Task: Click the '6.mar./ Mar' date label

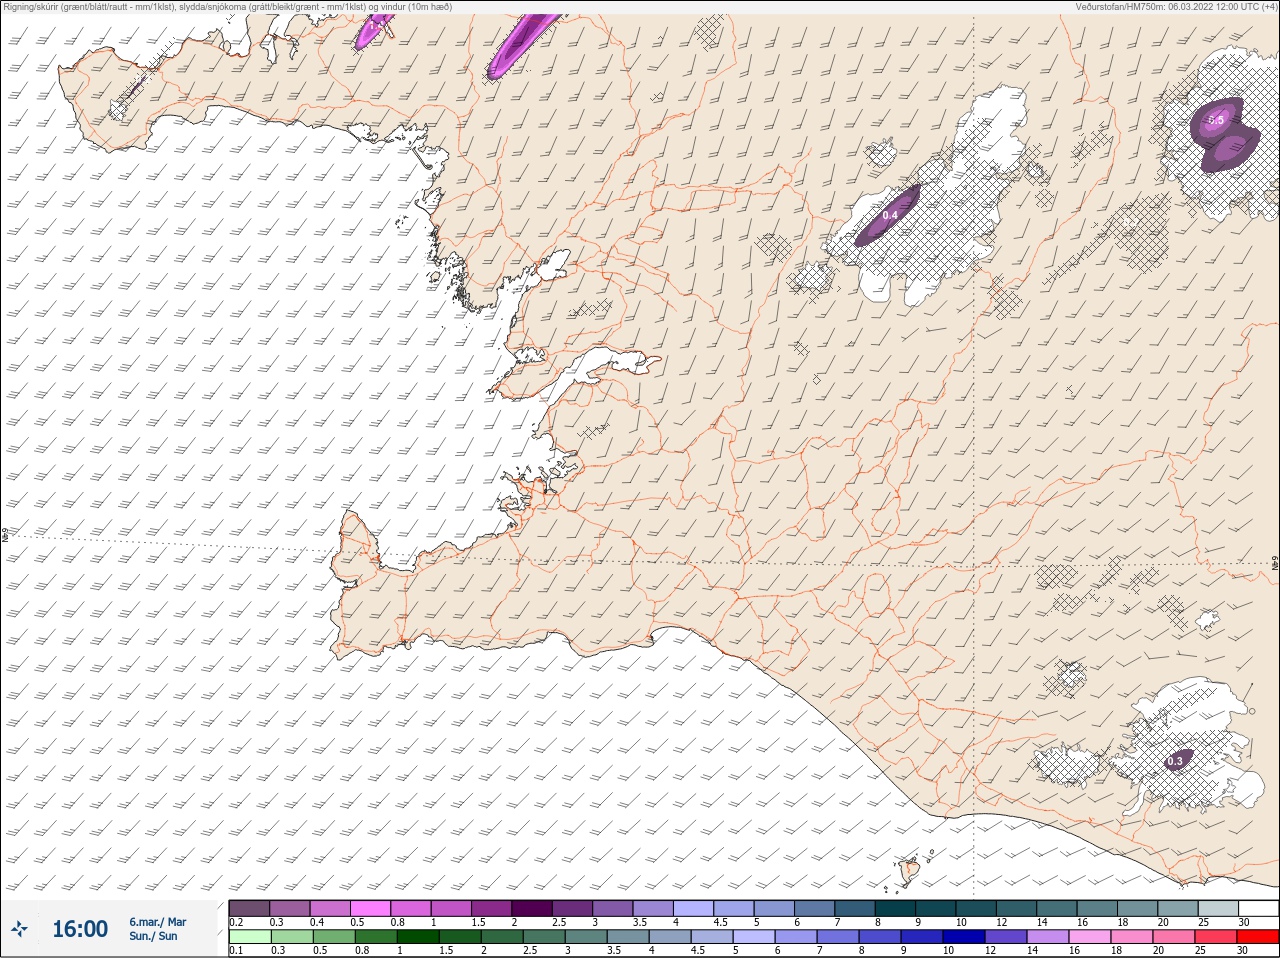Action: pyautogui.click(x=157, y=922)
